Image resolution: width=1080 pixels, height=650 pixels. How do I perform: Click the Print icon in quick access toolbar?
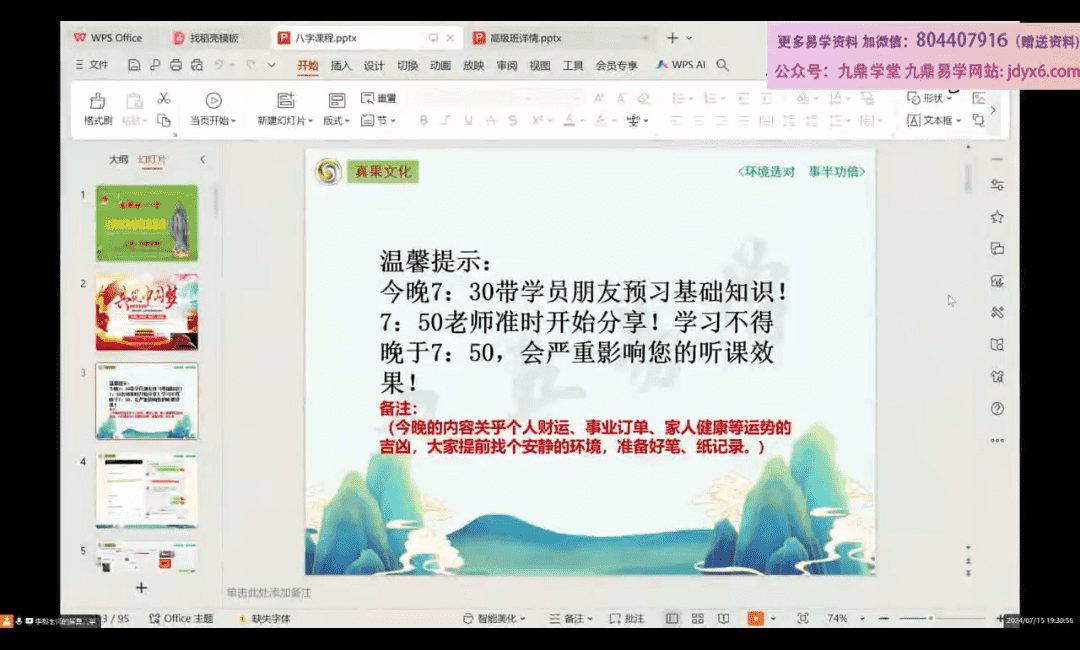point(176,65)
